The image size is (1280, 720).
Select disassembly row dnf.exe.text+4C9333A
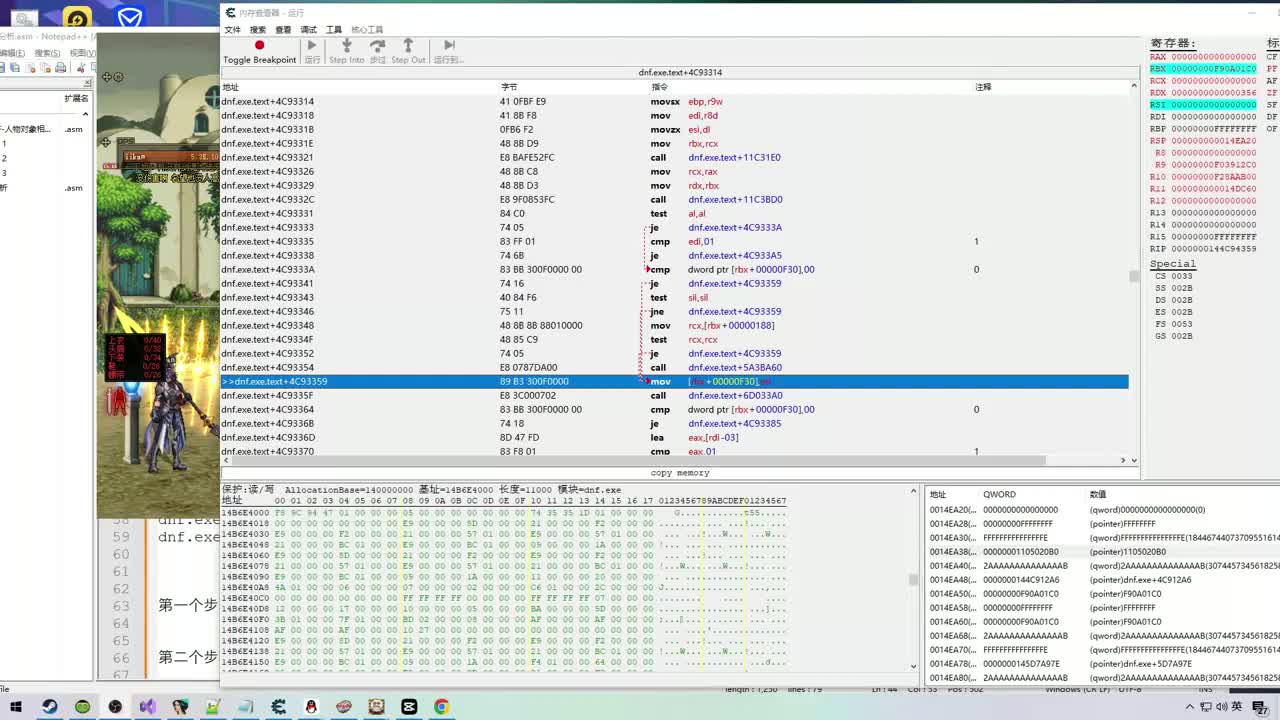675,269
